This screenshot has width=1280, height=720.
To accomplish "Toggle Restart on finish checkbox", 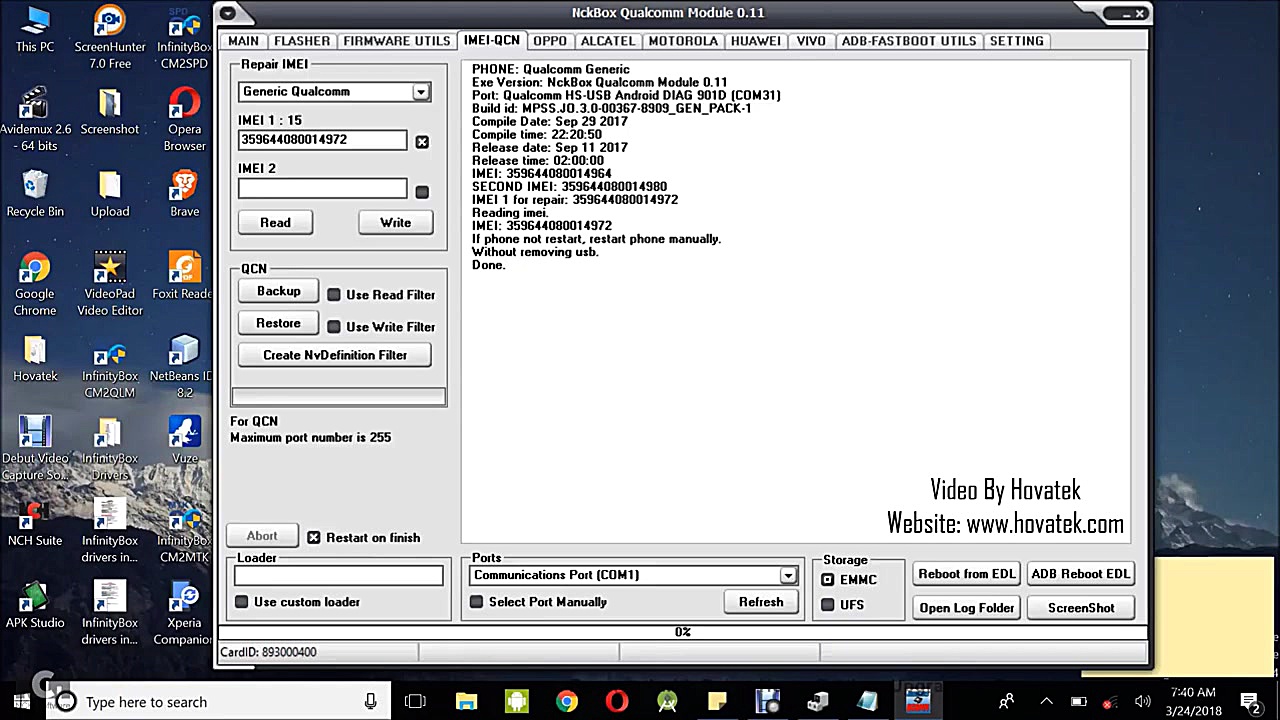I will coord(314,538).
